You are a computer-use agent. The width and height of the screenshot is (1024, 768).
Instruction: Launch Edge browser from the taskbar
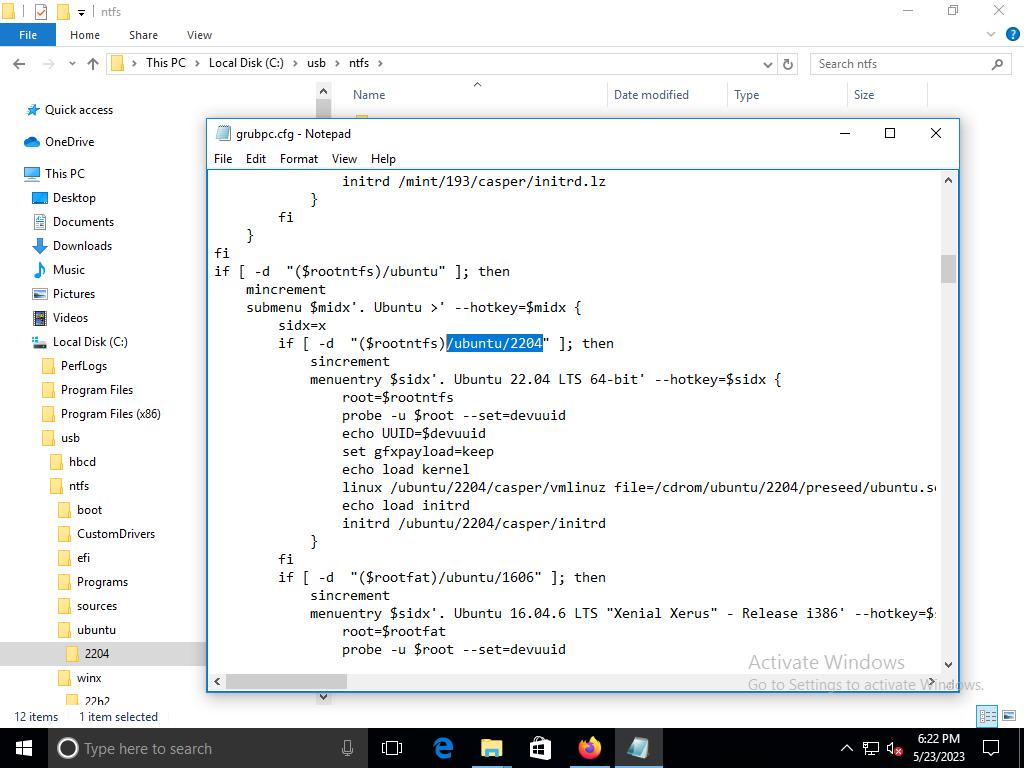click(x=443, y=748)
